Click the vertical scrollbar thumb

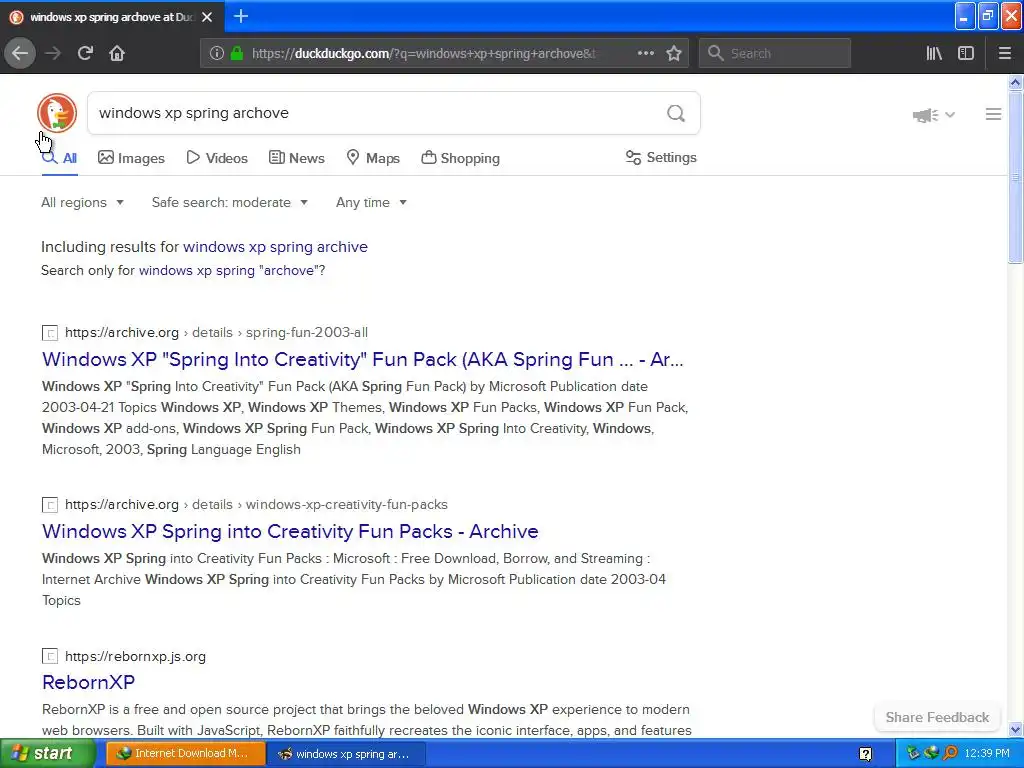1015,177
